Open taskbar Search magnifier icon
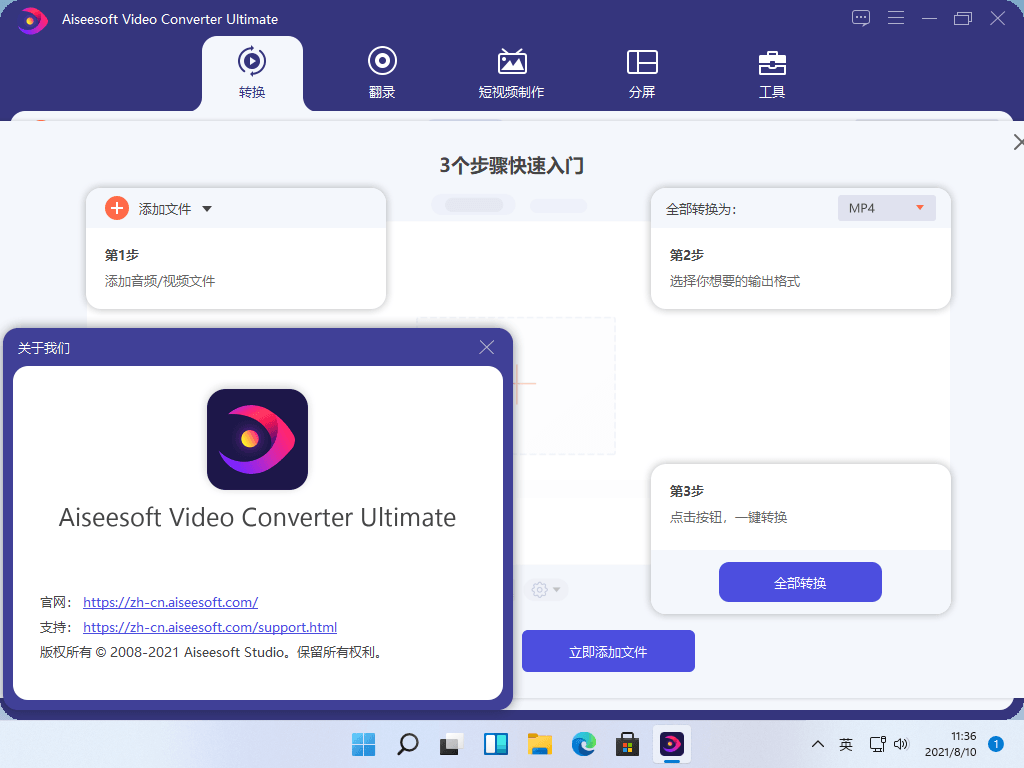The height and width of the screenshot is (768, 1024). (408, 744)
